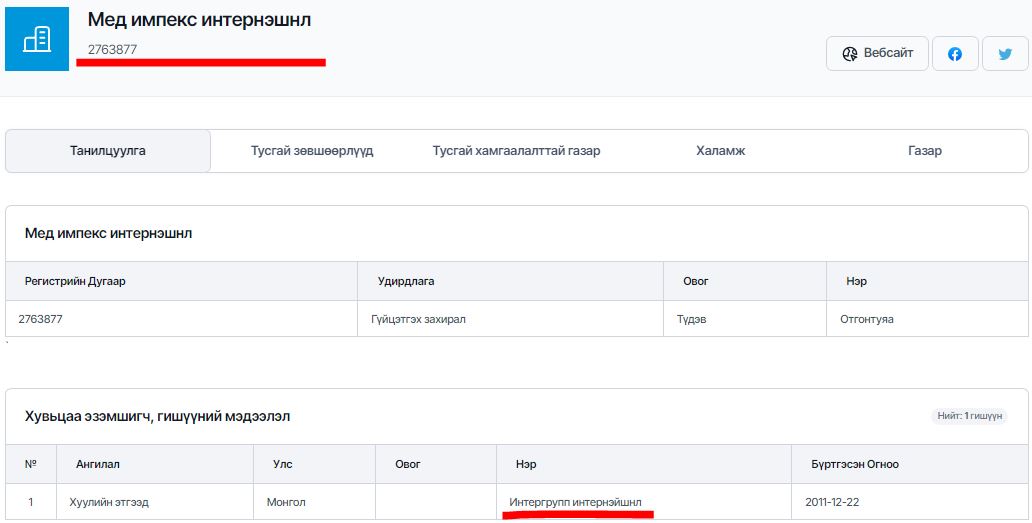Open the Вебсайт website button

[x=877, y=53]
